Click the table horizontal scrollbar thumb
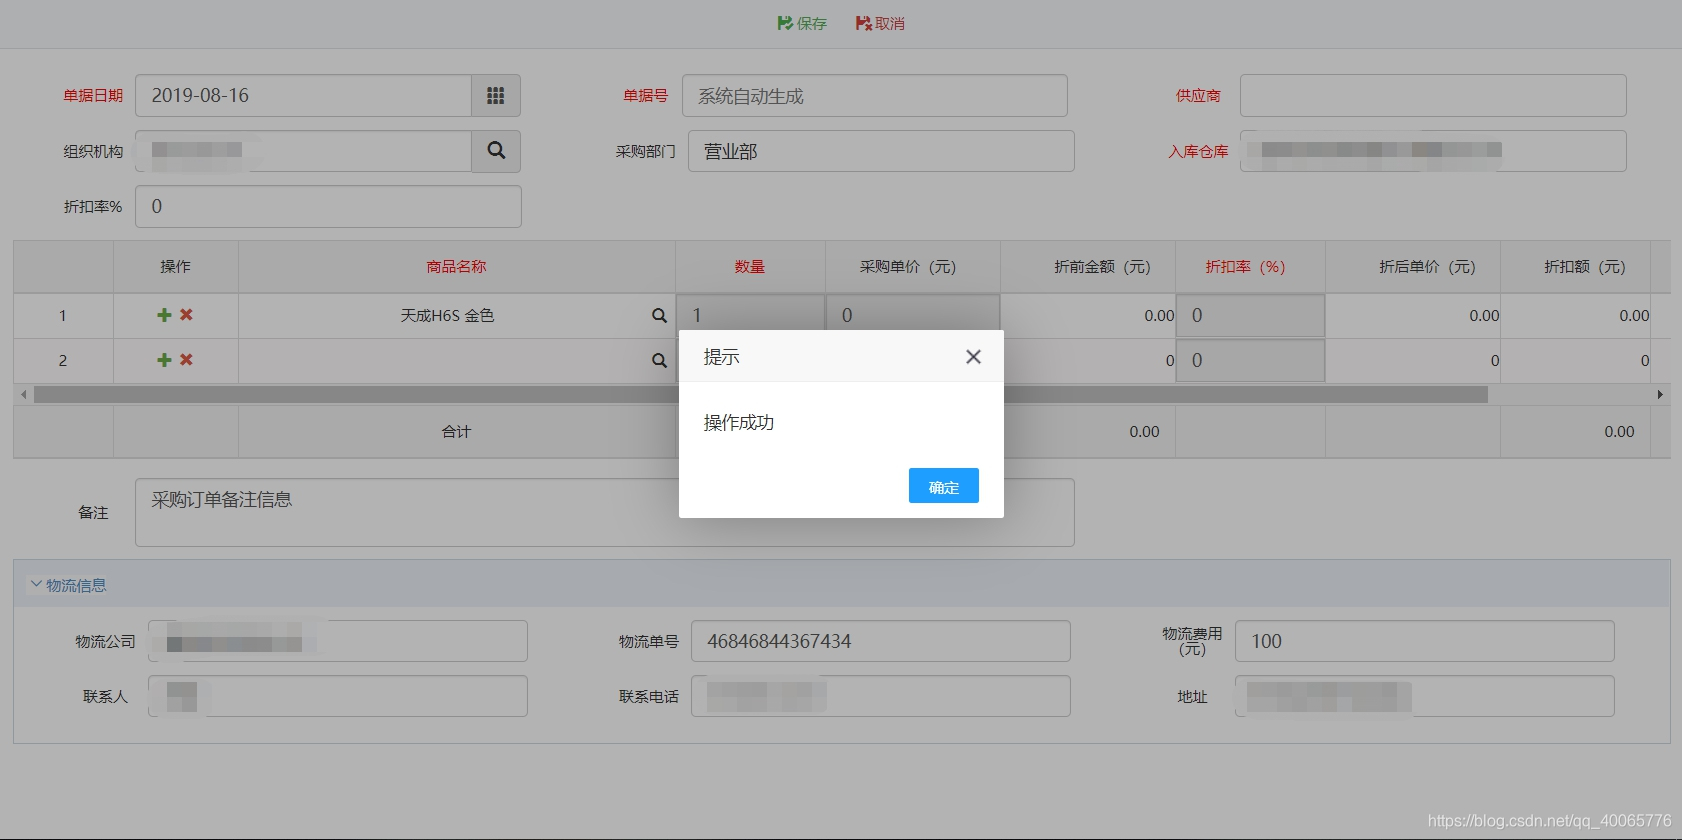Screen dimensions: 1682x840 761,395
